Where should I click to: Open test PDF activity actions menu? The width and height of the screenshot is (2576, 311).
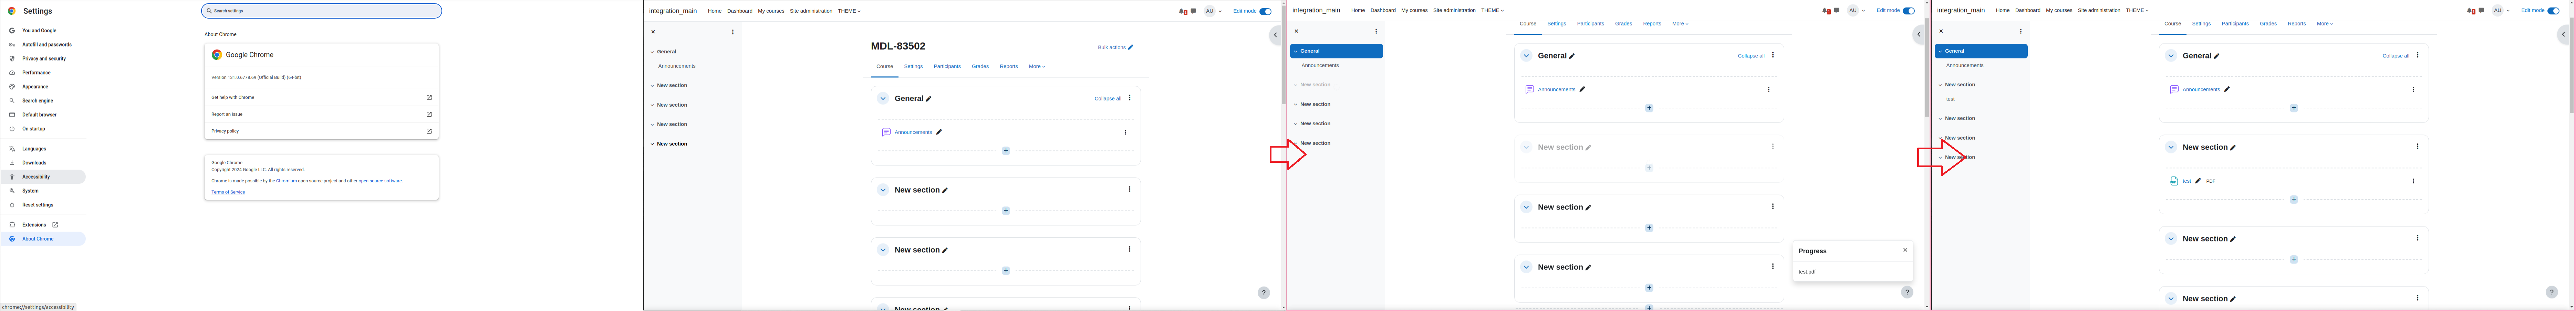(x=2413, y=181)
